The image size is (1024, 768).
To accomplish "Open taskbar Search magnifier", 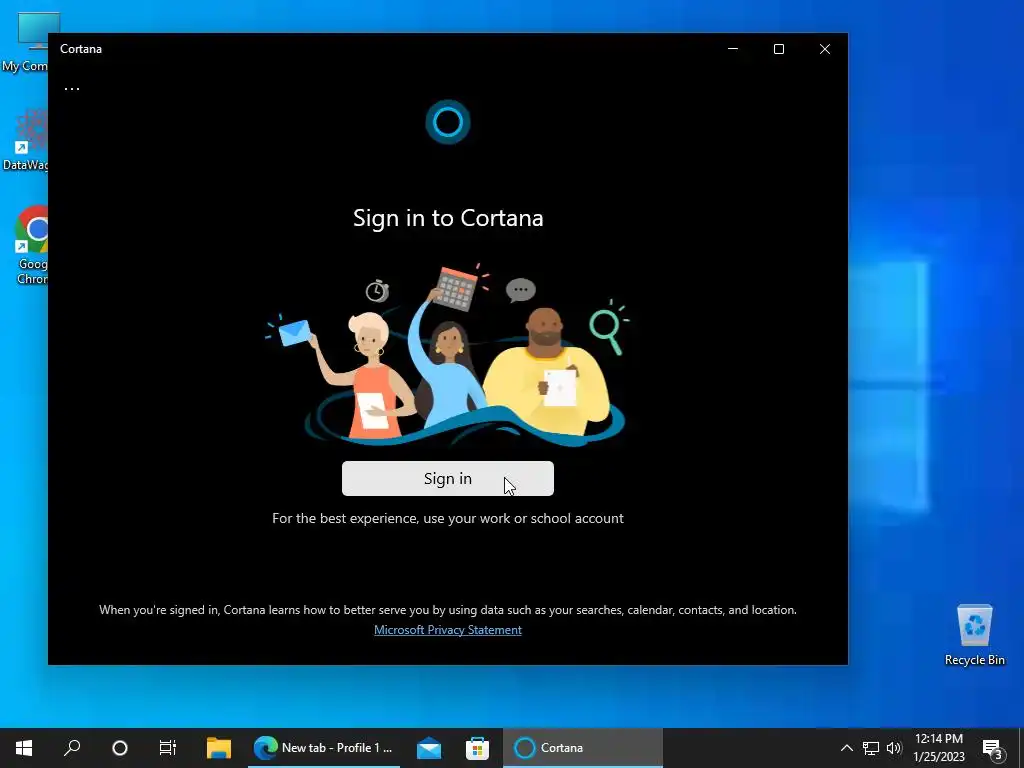I will tap(72, 748).
